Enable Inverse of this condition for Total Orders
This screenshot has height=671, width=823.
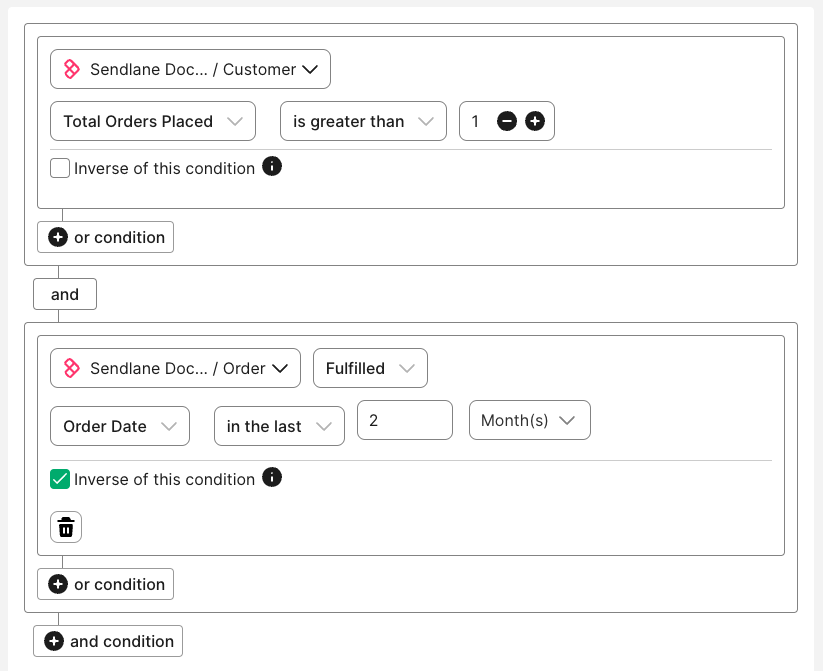coord(60,168)
